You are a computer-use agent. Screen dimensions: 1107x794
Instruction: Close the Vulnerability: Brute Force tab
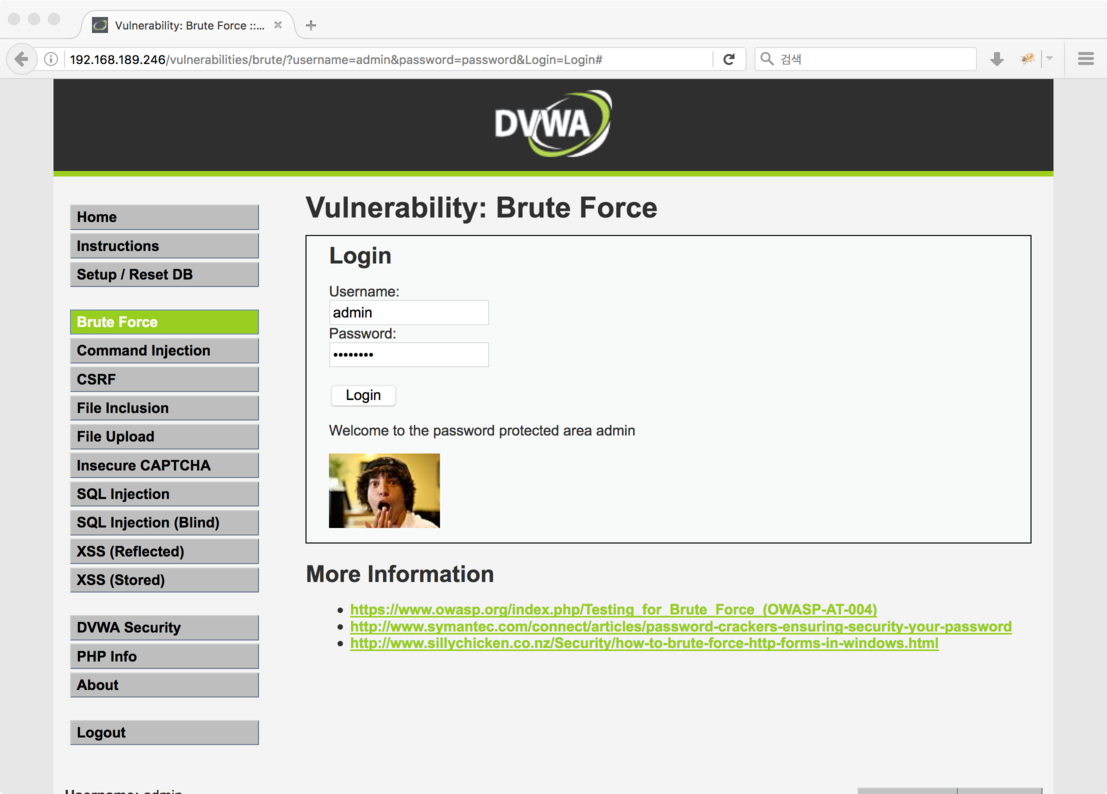278,25
